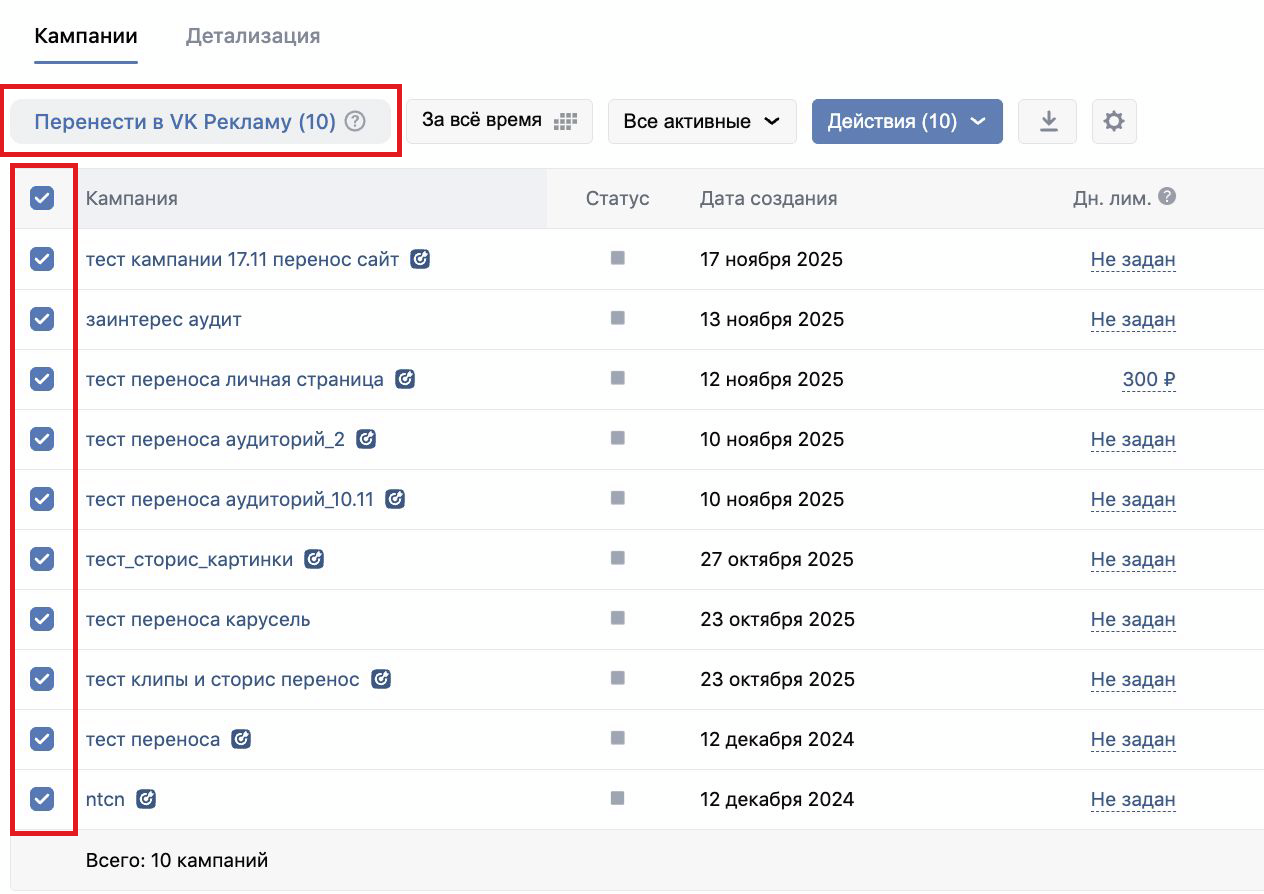Open 'За всё время' date range picker
1264x894 pixels.
point(499,121)
